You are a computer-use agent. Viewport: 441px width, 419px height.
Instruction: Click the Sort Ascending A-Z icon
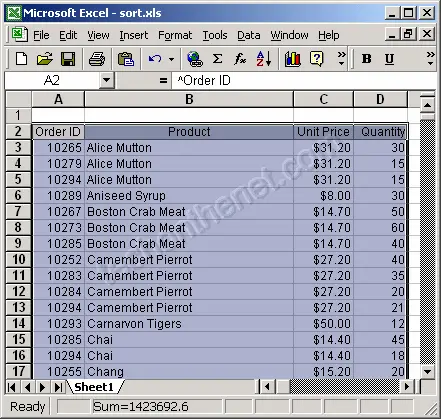(264, 59)
